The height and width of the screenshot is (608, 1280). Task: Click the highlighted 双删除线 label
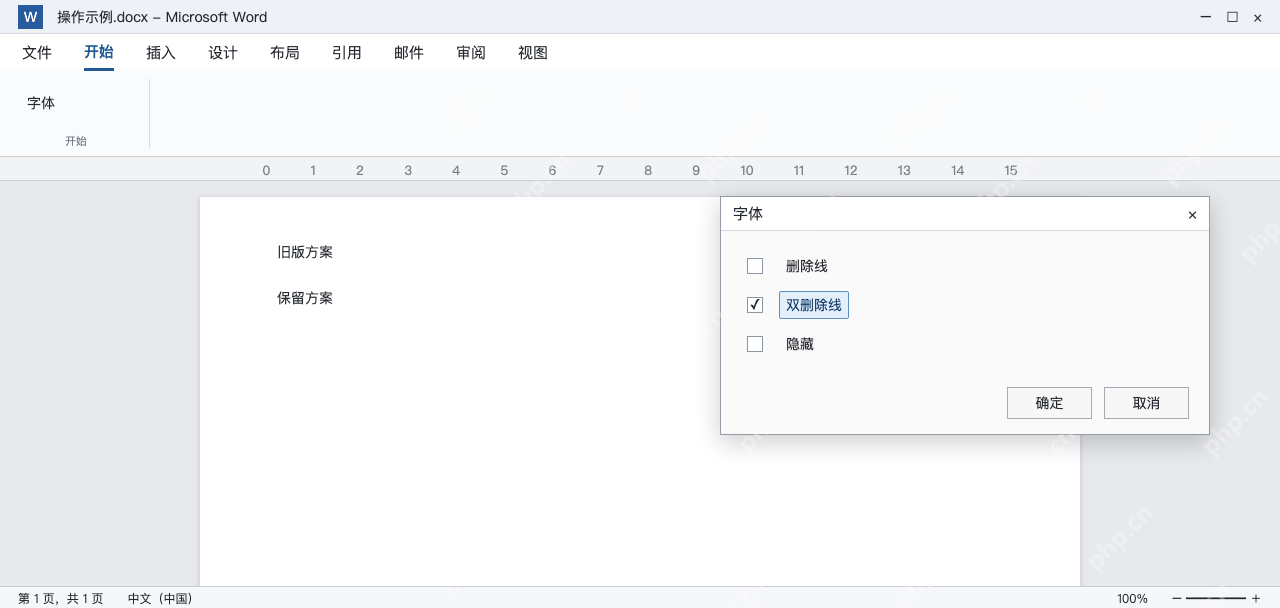[814, 305]
